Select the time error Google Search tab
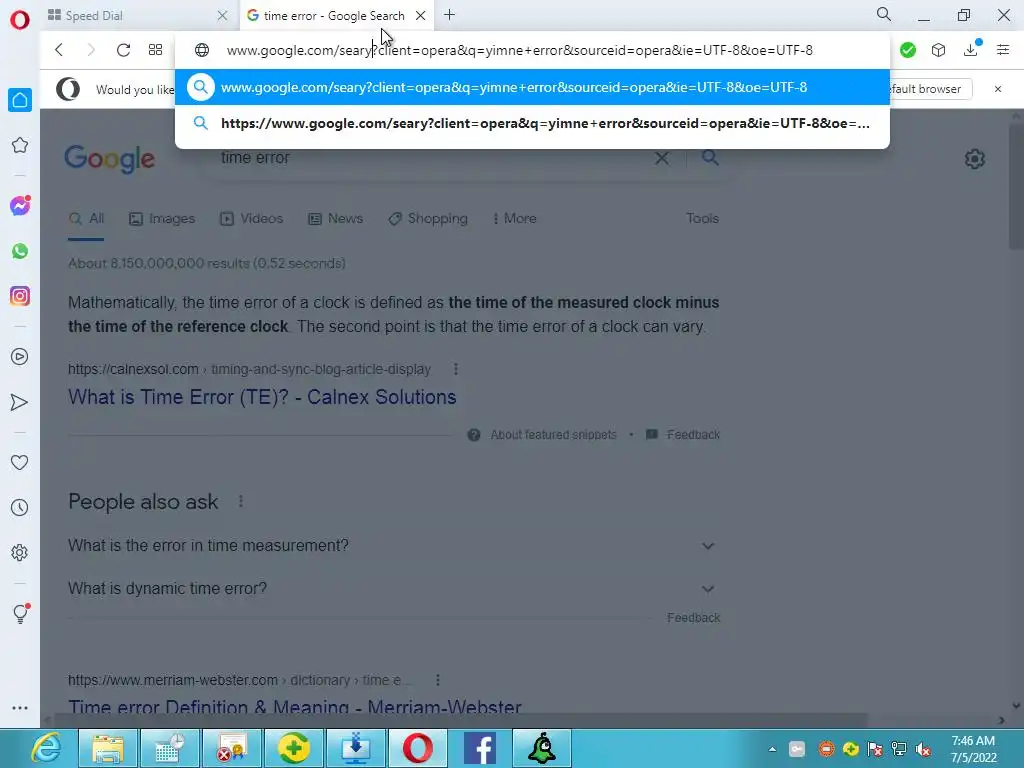Screen dimensions: 1024x768 click(x=333, y=16)
